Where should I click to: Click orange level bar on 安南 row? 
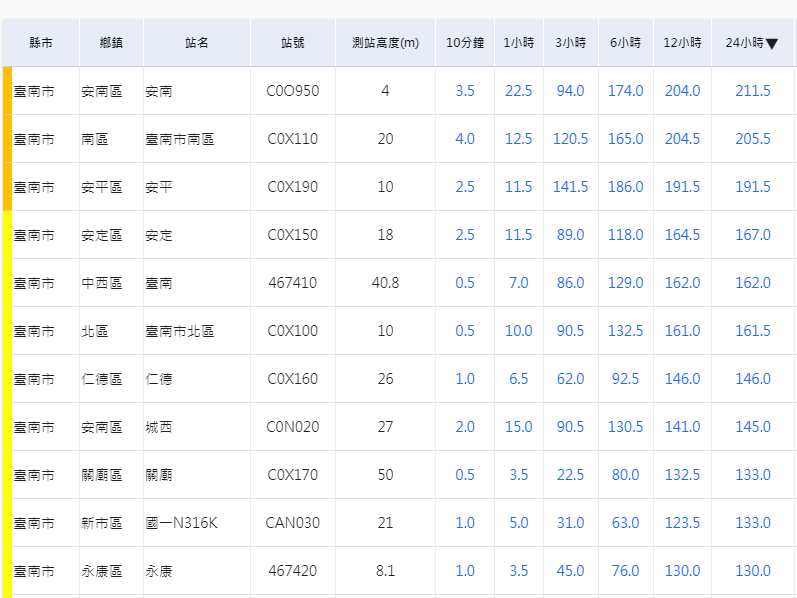click(x=7, y=91)
